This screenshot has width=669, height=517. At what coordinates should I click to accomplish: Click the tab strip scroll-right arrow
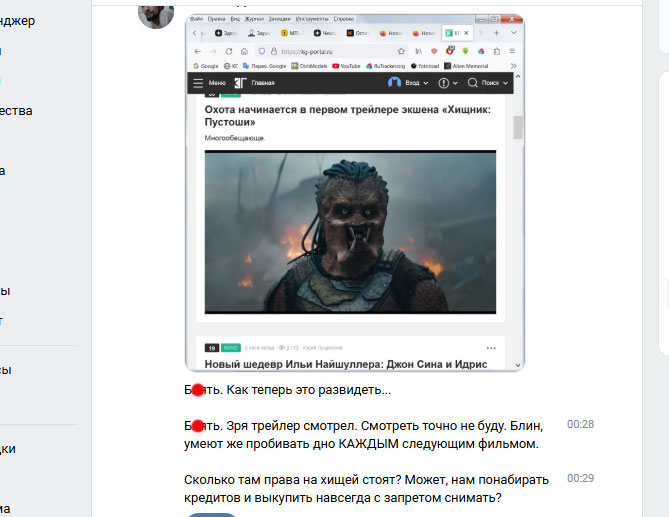point(481,33)
